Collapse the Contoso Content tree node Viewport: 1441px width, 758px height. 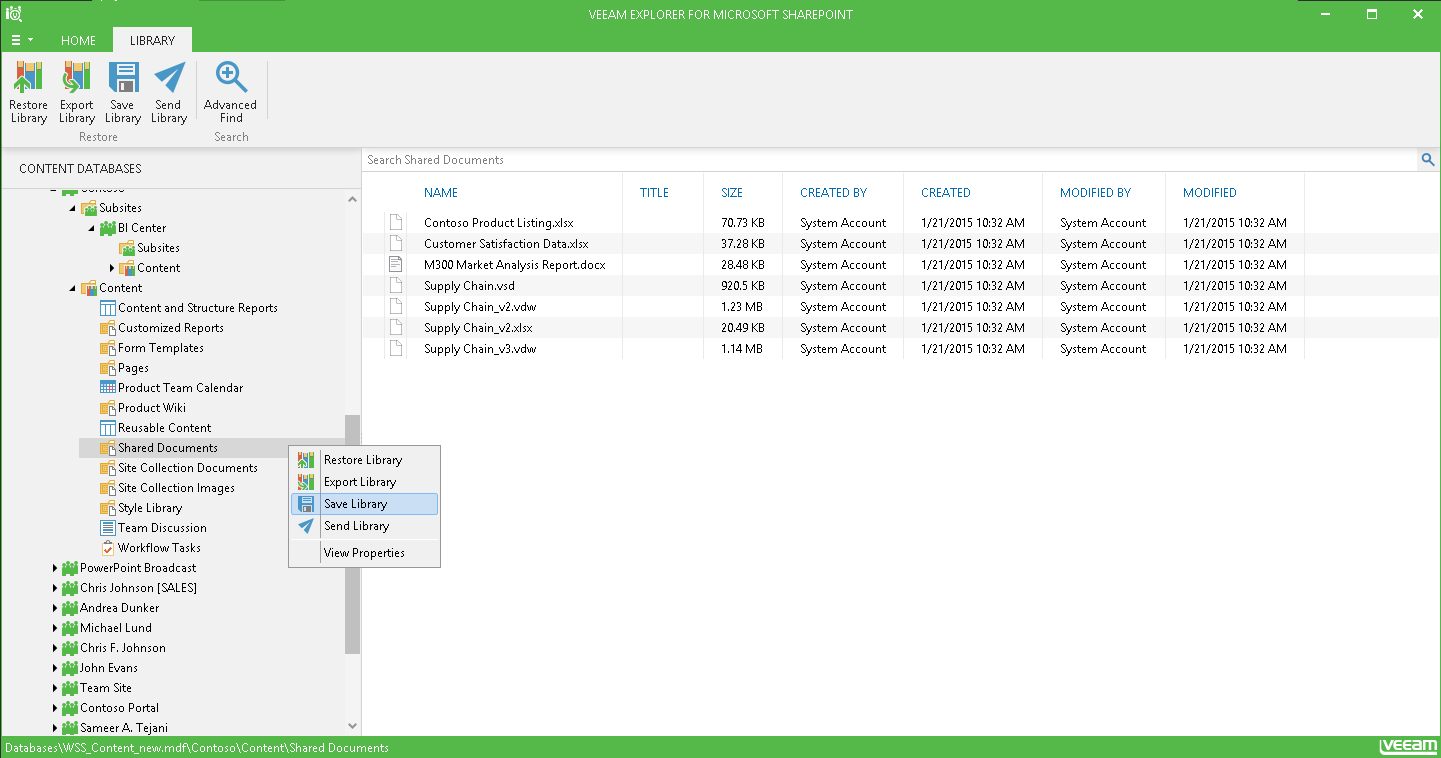73,288
